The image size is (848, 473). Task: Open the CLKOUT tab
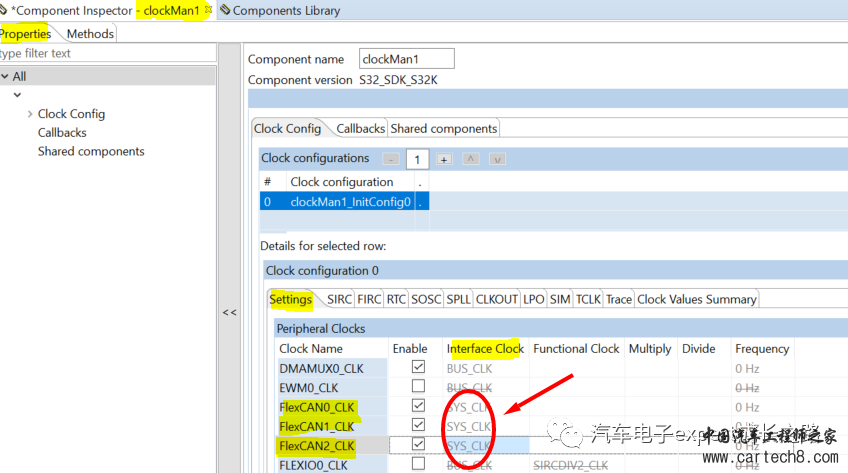coord(497,299)
